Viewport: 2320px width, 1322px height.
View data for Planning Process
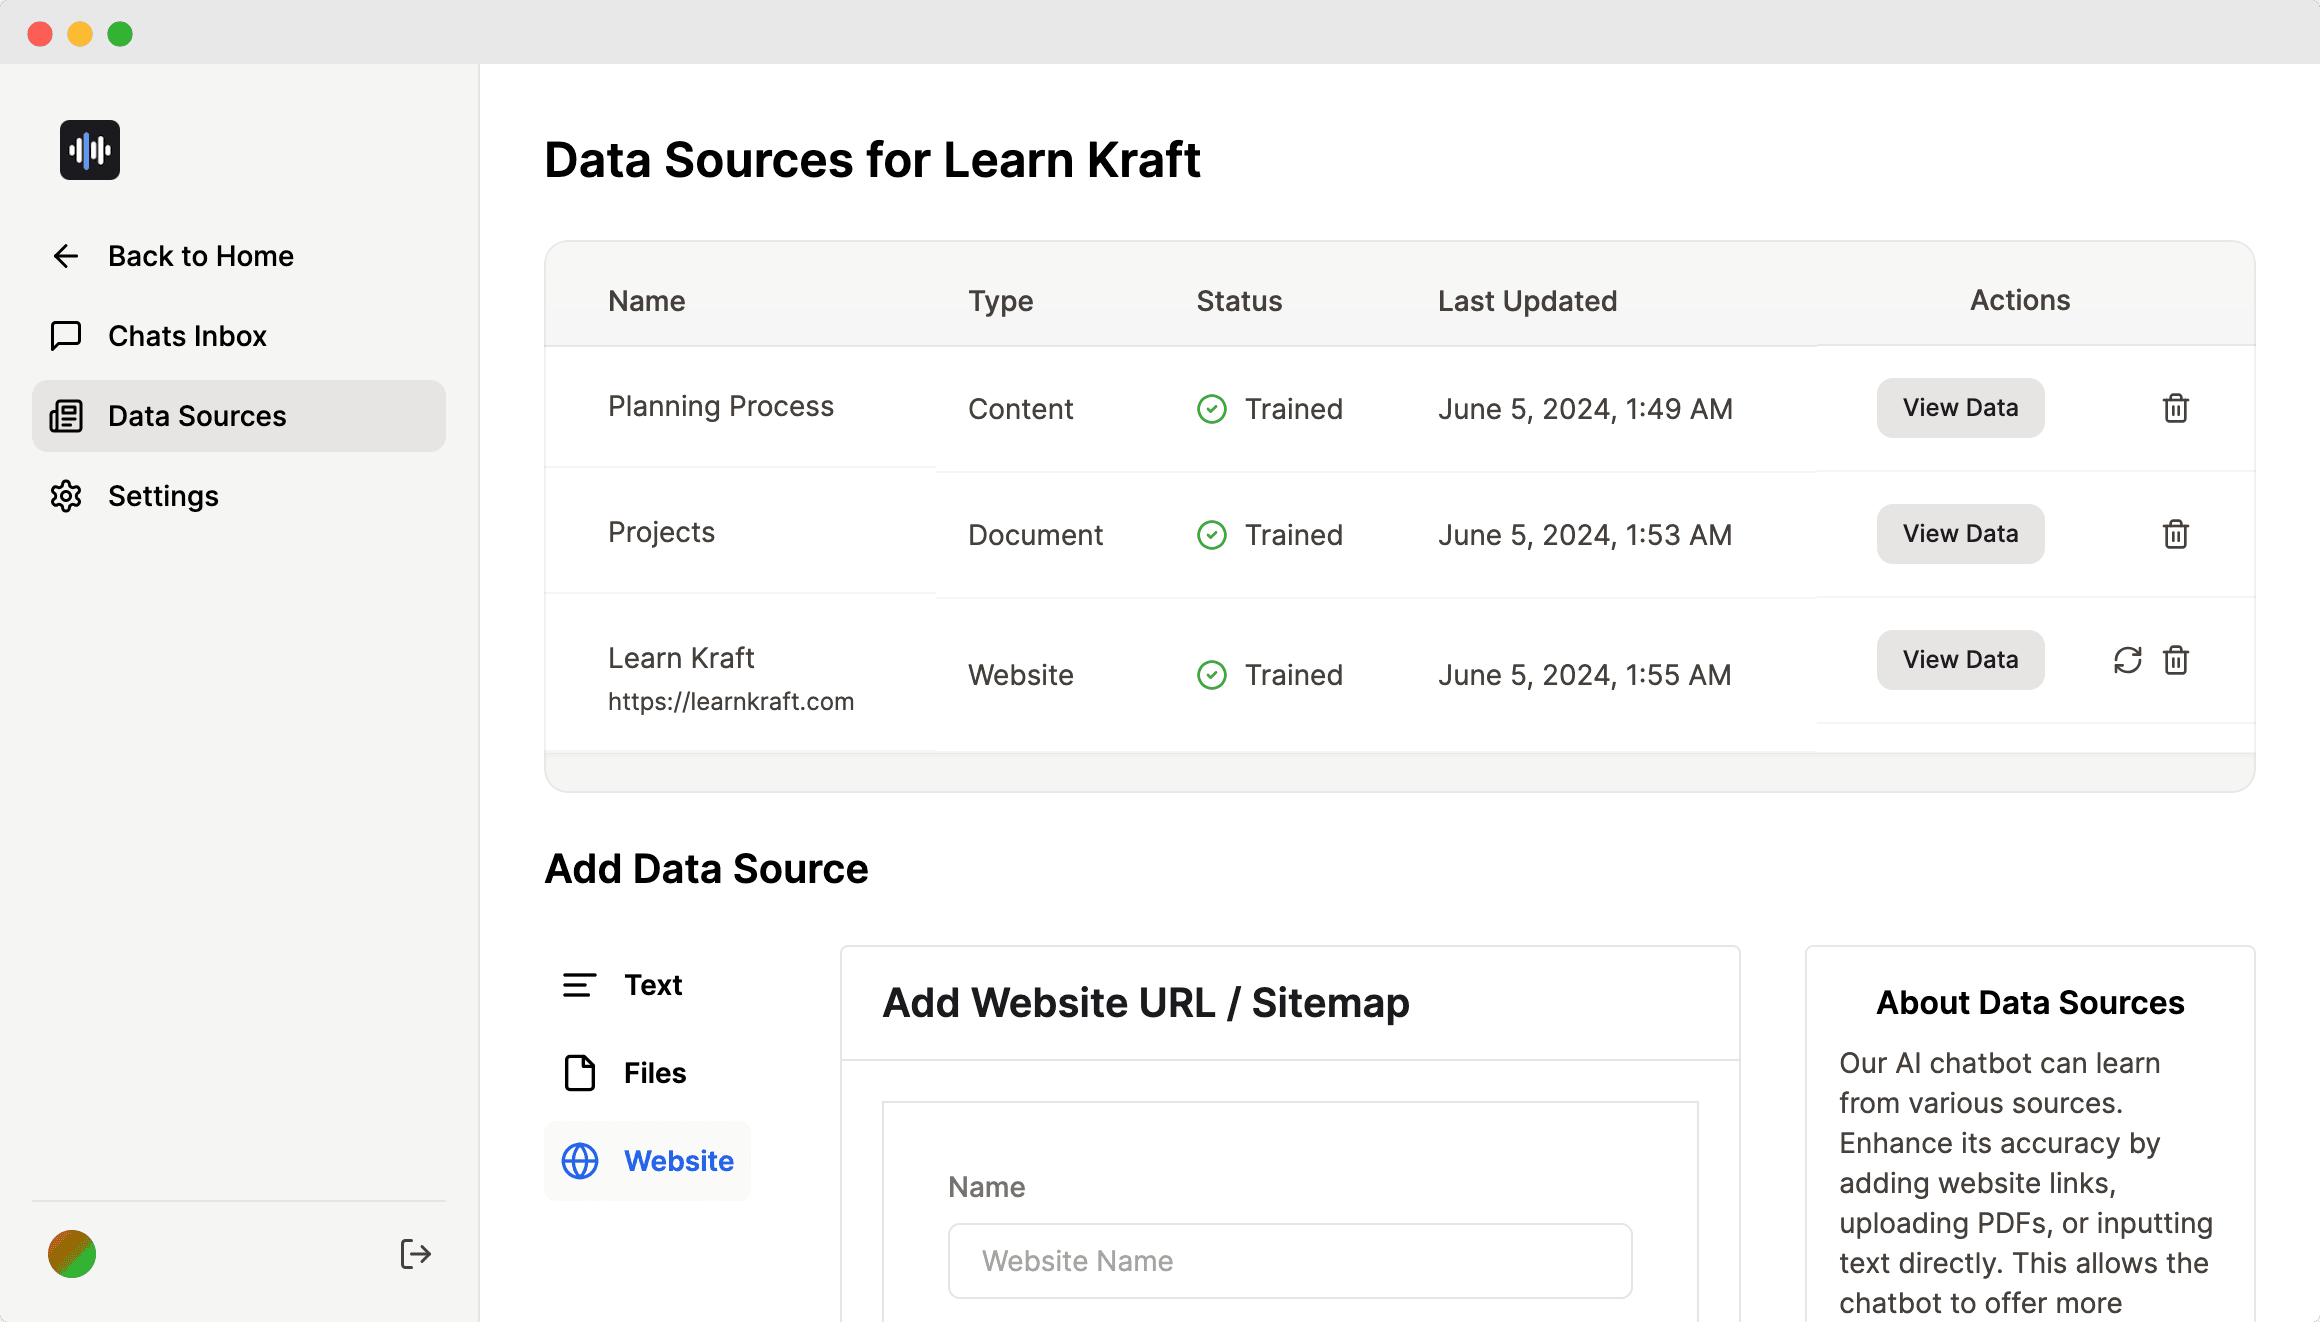1960,408
